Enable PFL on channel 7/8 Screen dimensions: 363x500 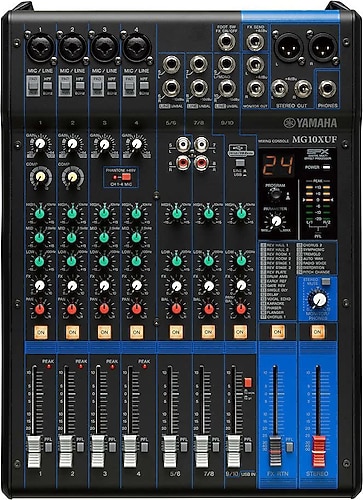pos(216,447)
